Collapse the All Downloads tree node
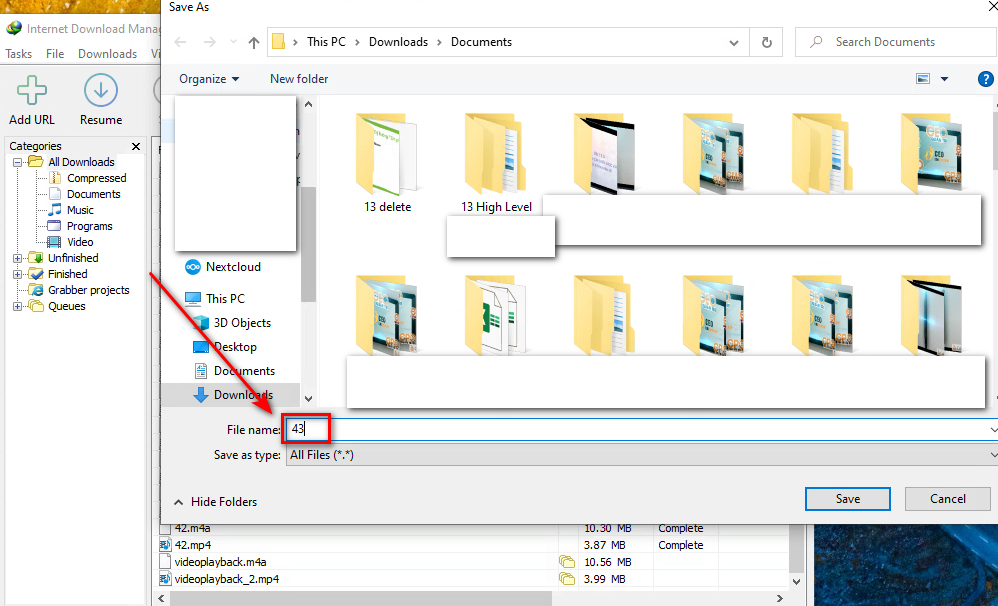Viewport: 998px width, 606px height. tap(18, 162)
